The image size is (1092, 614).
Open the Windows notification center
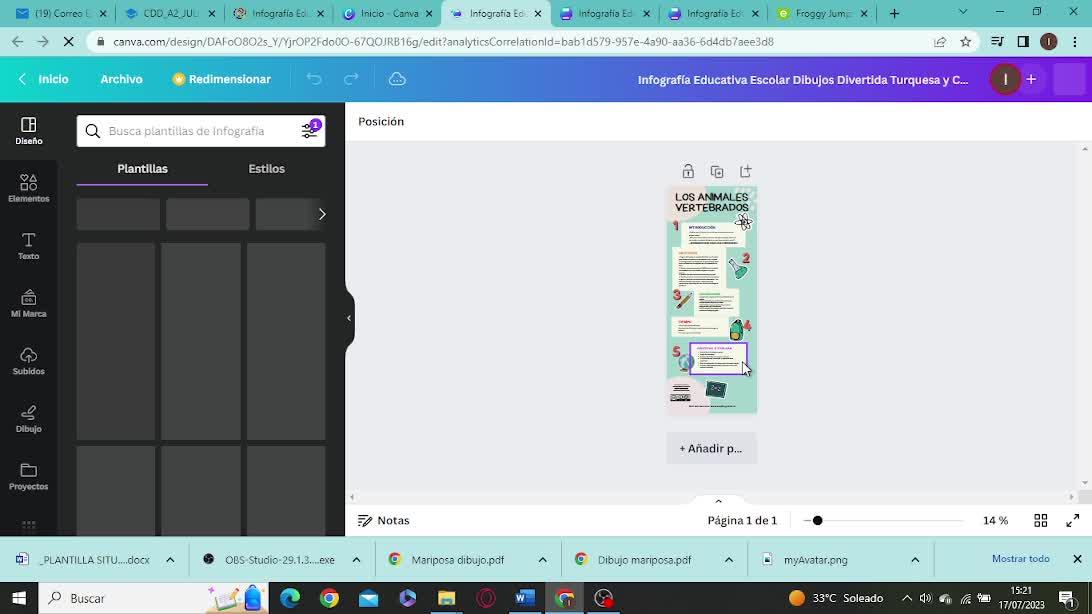point(1068,598)
